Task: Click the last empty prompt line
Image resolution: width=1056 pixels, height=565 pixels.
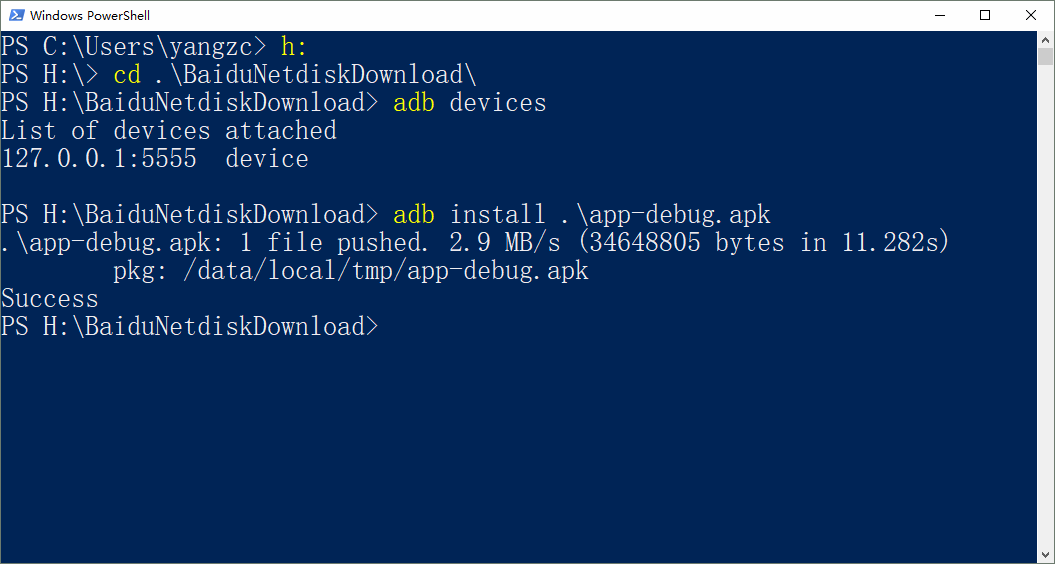Action: coord(600,327)
